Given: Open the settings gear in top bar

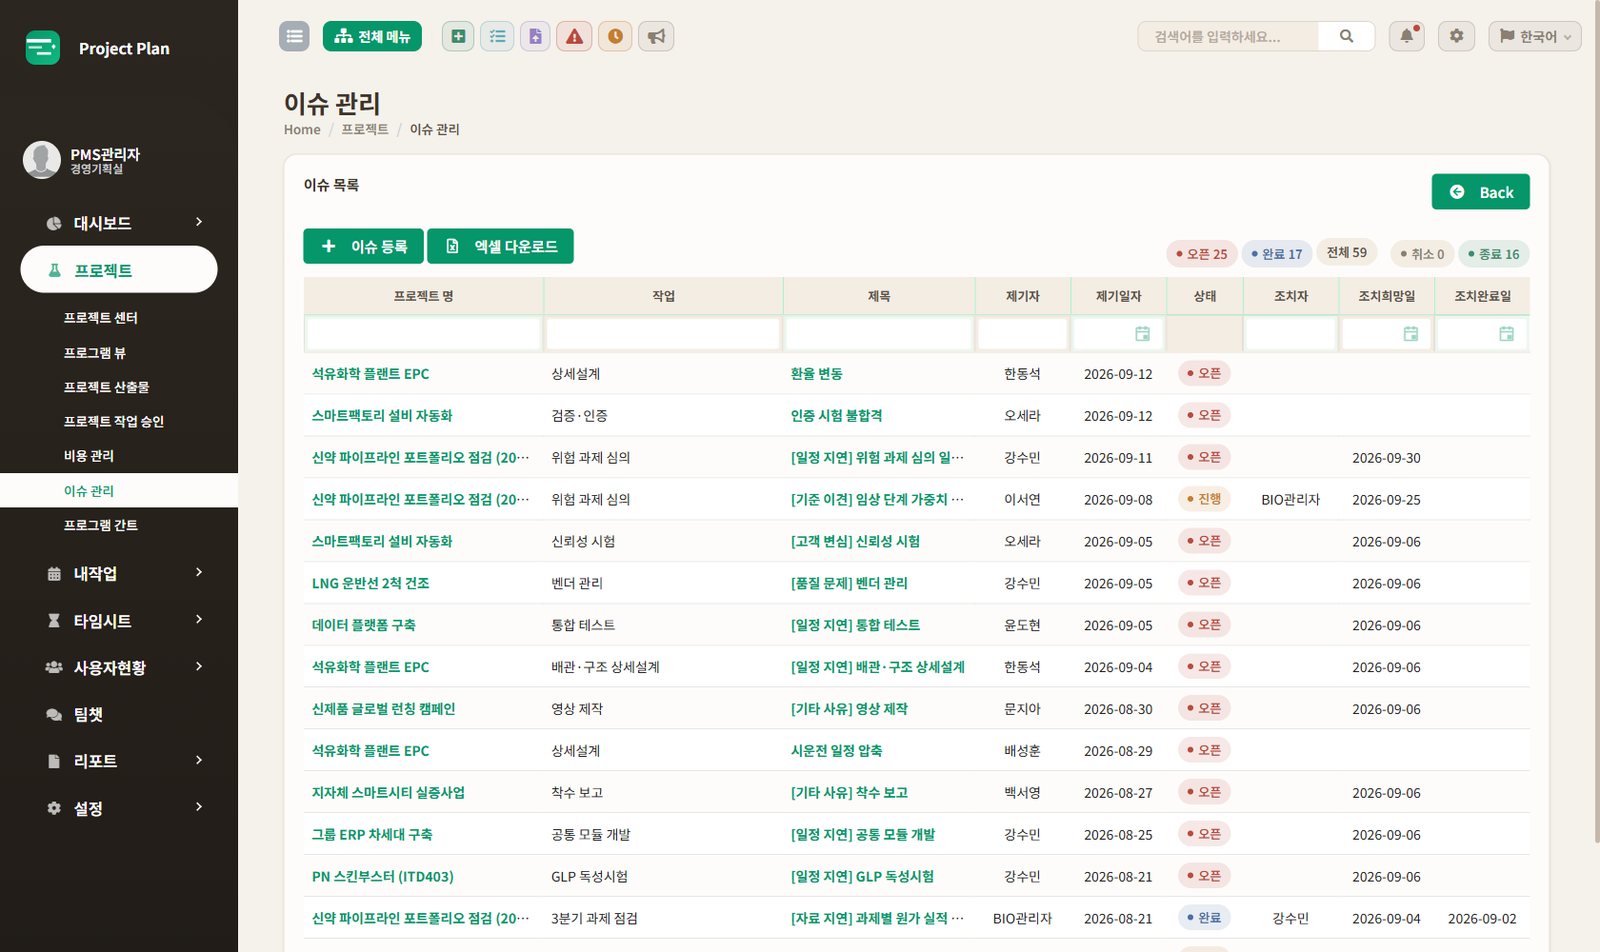Looking at the screenshot, I should pos(1456,36).
